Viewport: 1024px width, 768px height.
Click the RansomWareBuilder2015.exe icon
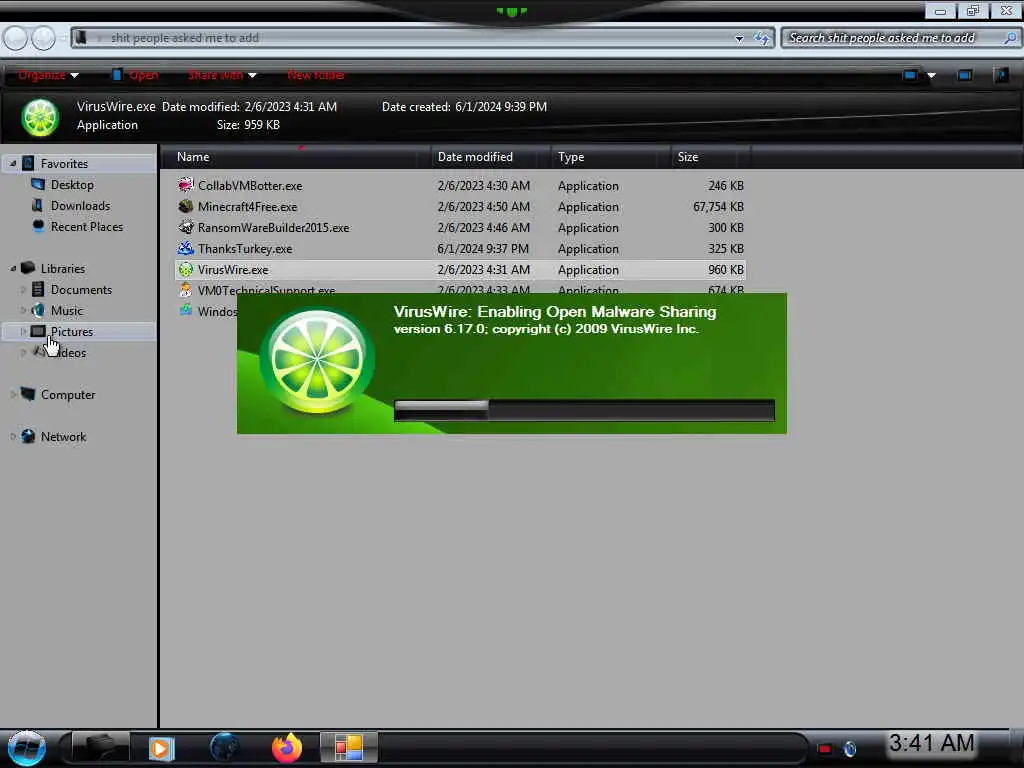pos(185,227)
